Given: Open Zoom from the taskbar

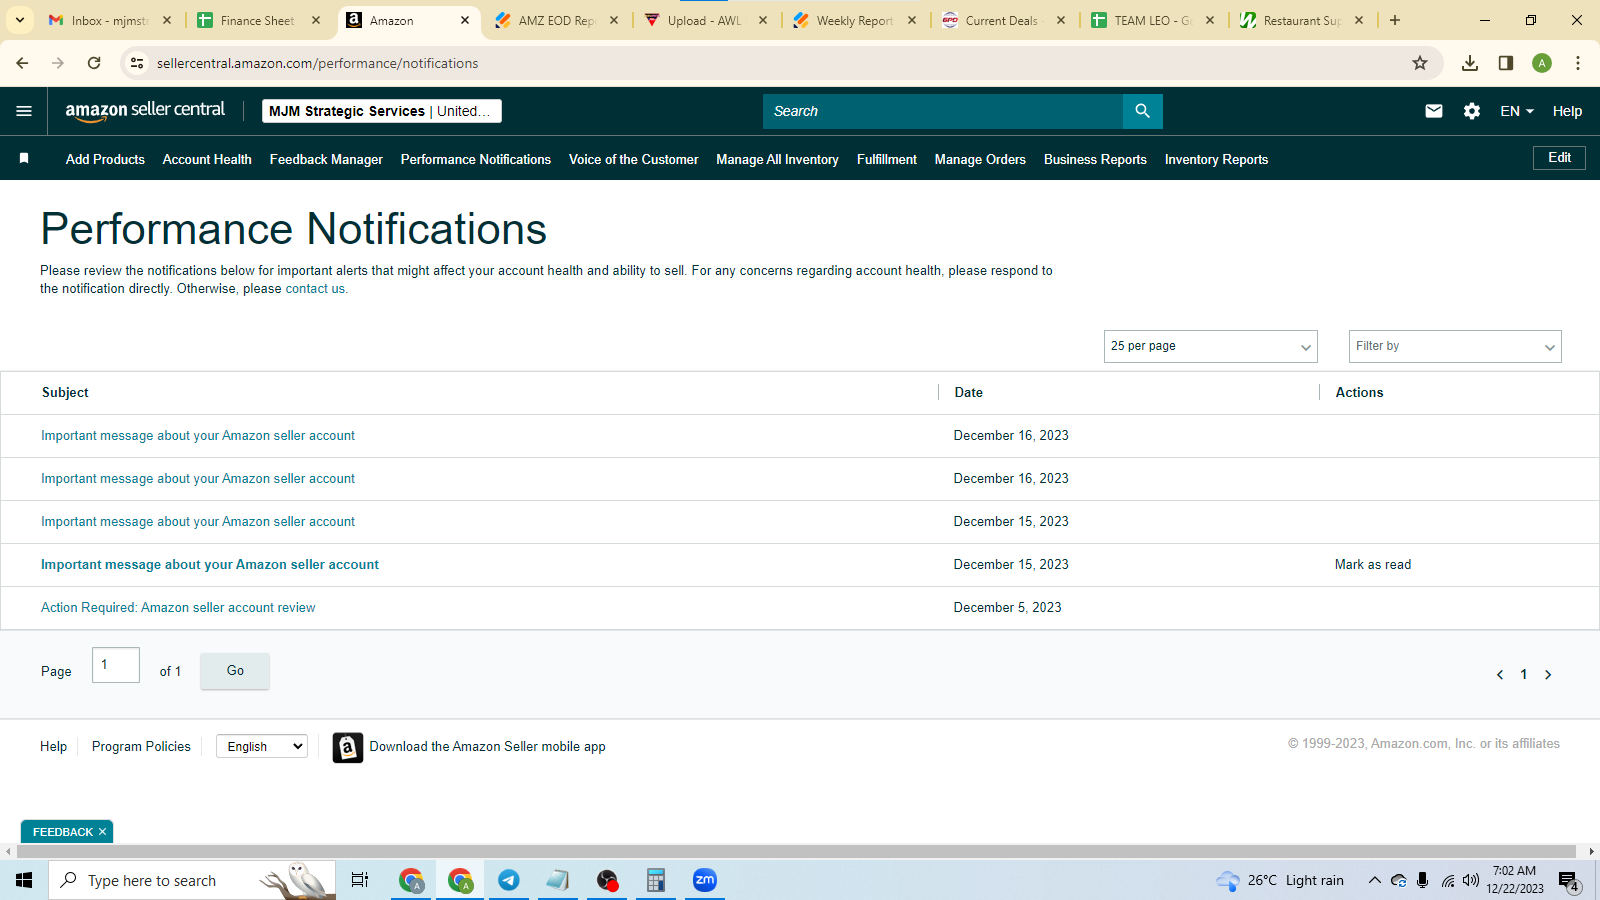Looking at the screenshot, I should [x=705, y=880].
